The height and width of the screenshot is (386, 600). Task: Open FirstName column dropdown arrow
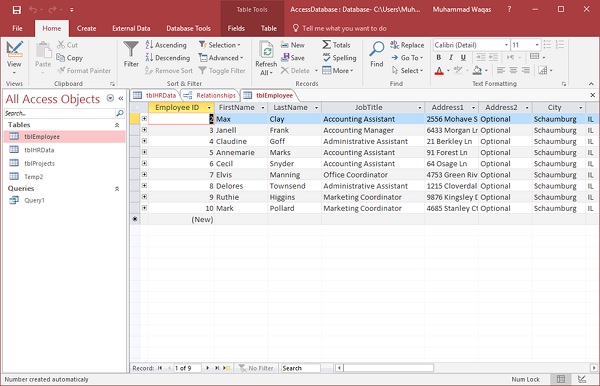[262, 108]
